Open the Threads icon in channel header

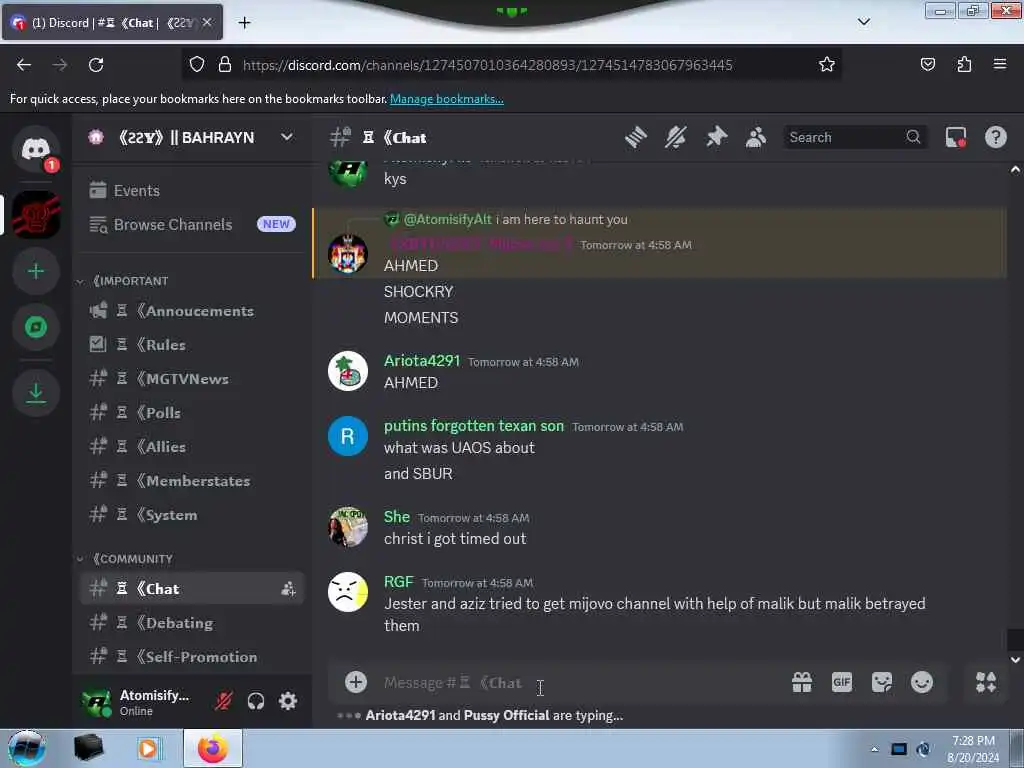pos(635,137)
